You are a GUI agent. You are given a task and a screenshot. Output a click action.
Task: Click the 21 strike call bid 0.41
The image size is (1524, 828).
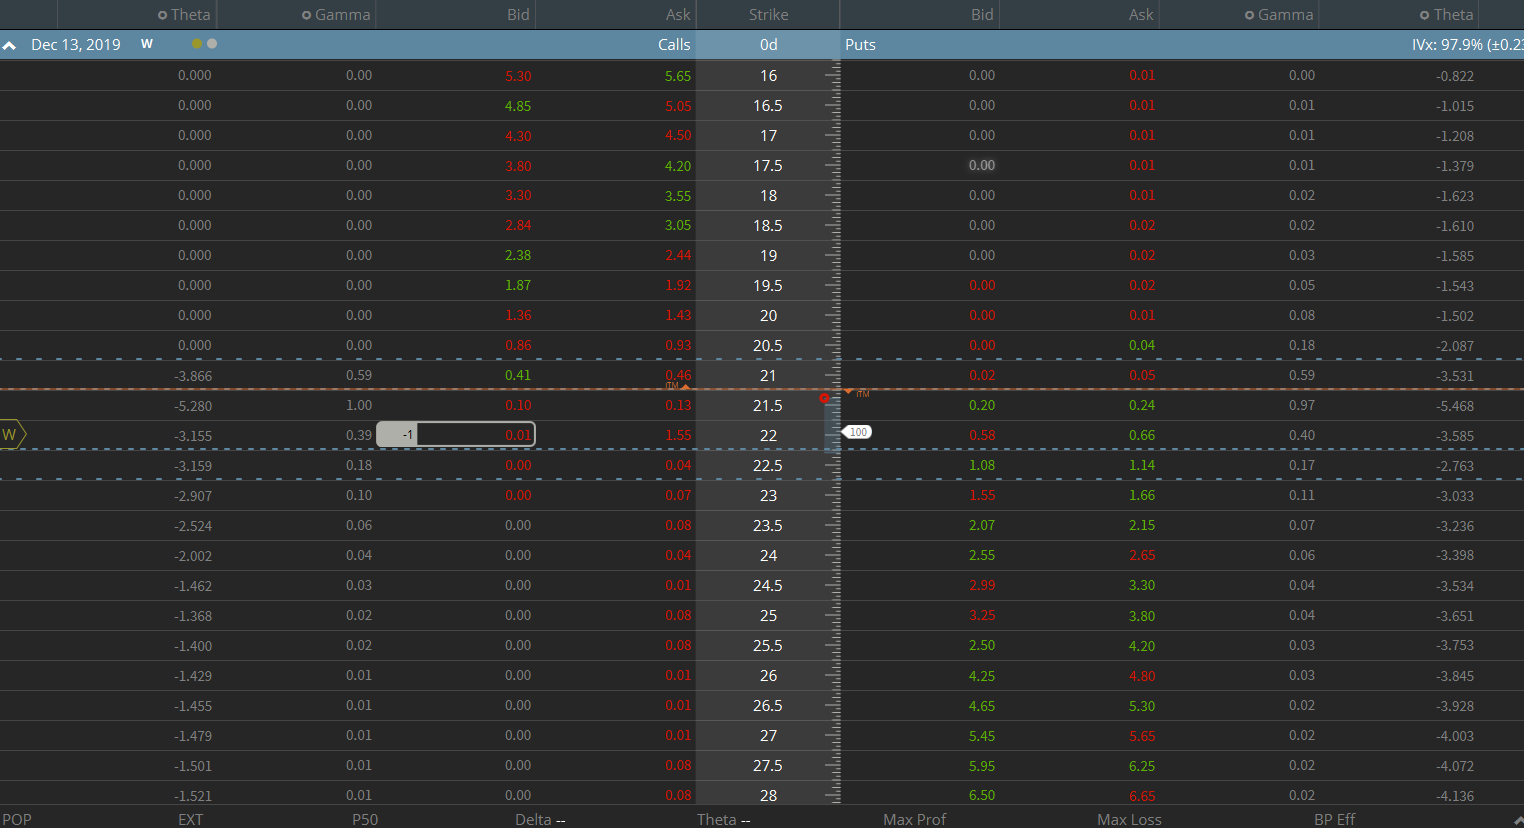tap(518, 375)
